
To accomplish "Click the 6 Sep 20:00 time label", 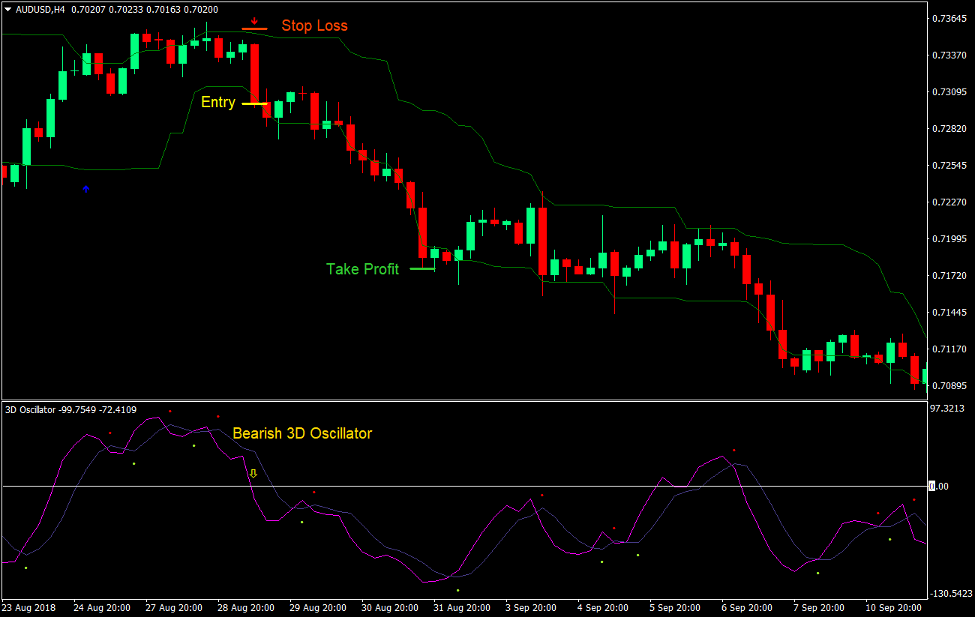I will (747, 607).
